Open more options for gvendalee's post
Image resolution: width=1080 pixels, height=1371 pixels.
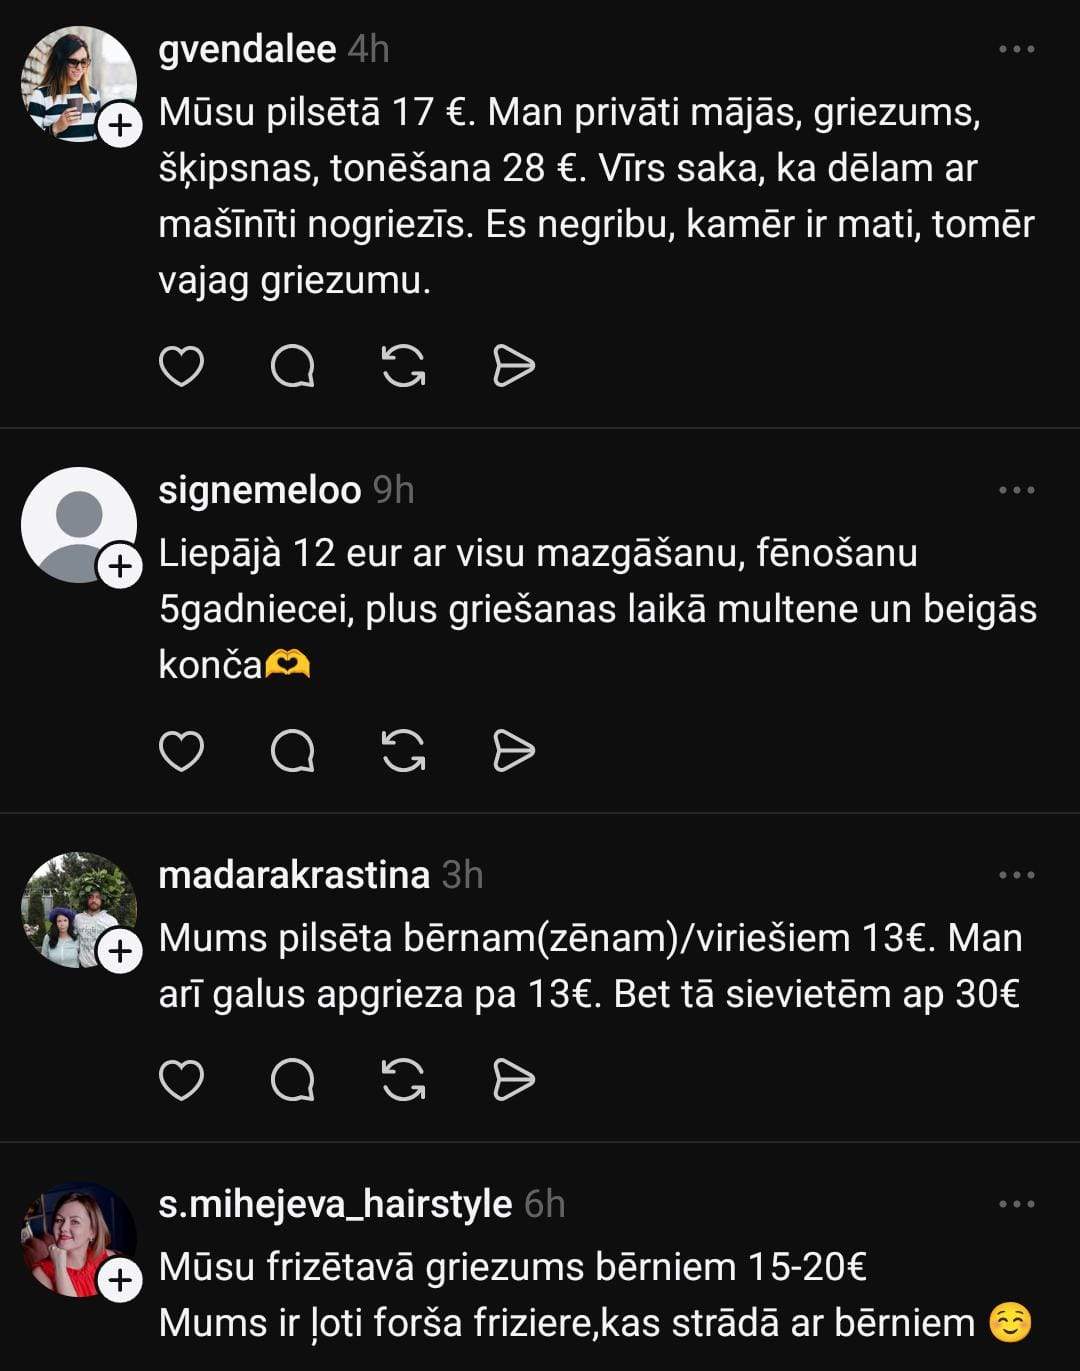pos(1016,49)
